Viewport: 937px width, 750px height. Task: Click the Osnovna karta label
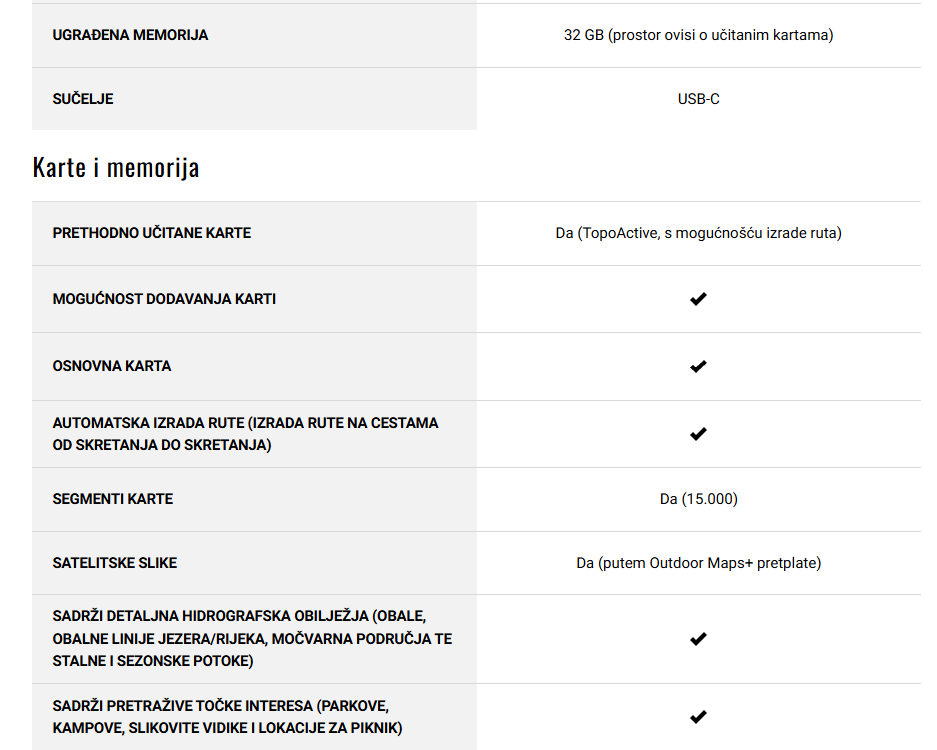pos(112,366)
